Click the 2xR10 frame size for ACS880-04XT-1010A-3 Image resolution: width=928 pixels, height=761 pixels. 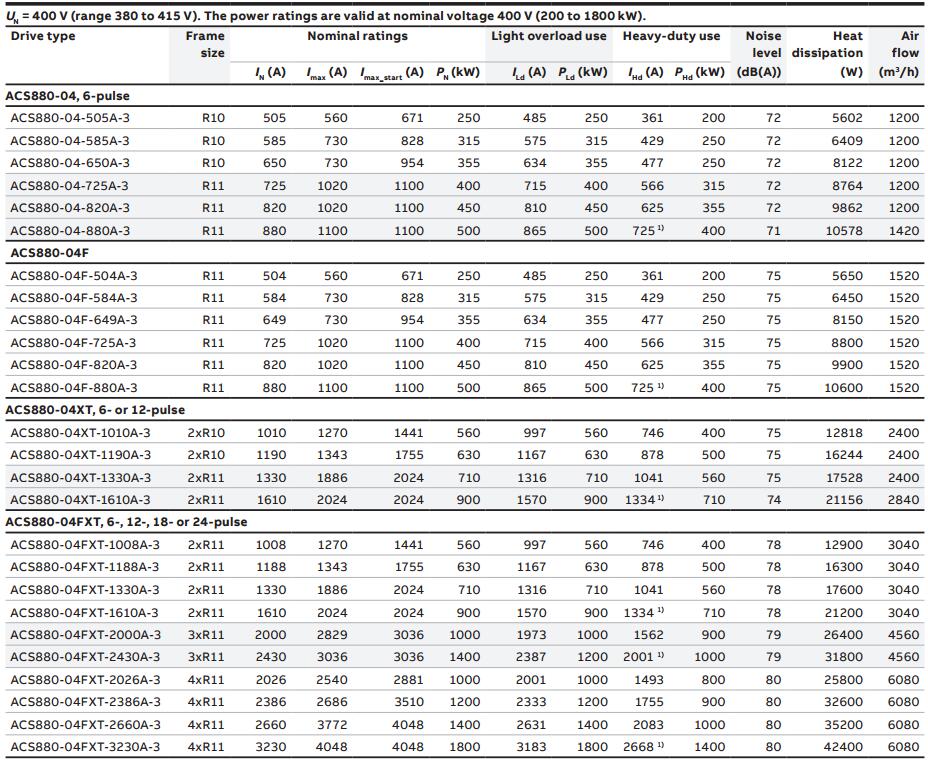pos(206,433)
